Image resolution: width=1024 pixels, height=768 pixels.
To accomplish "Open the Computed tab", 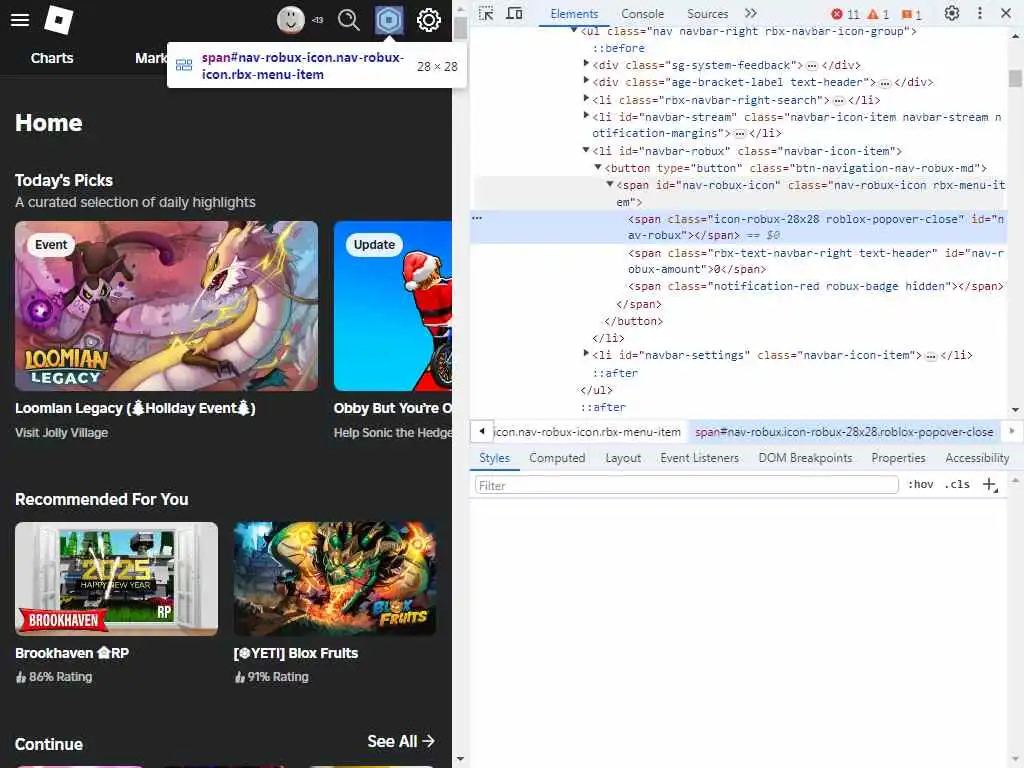I will click(x=557, y=458).
